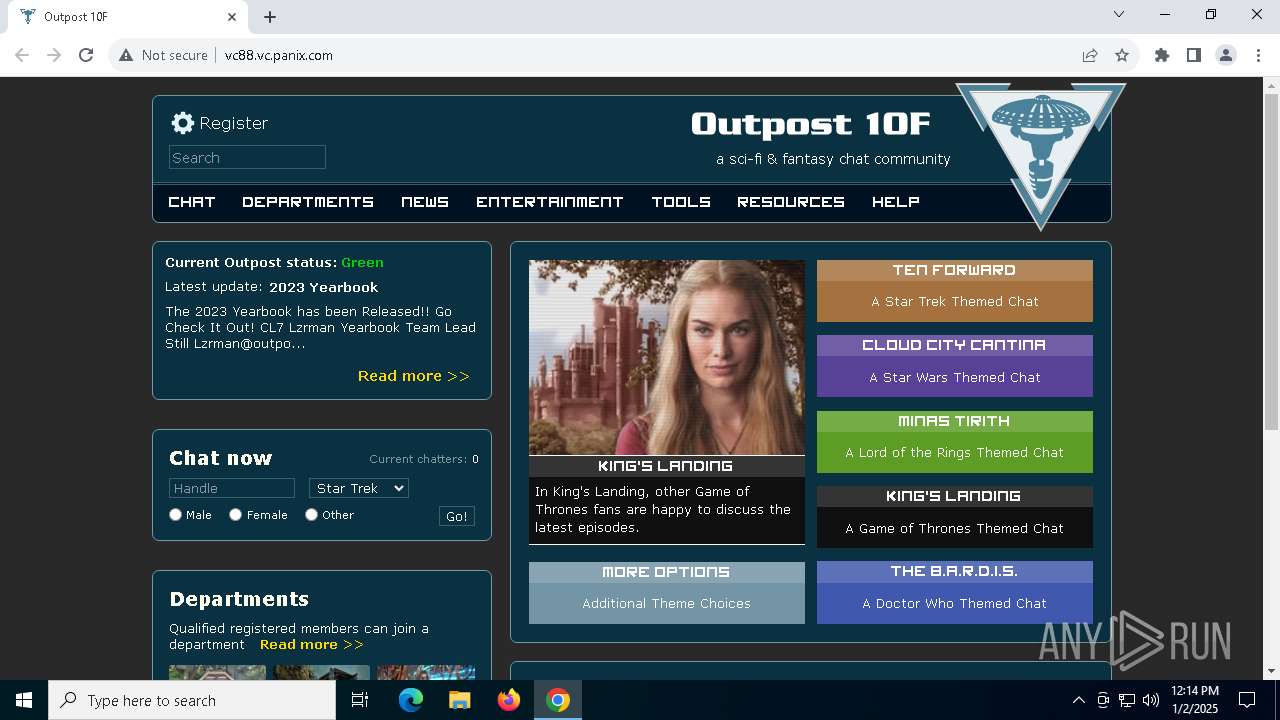The height and width of the screenshot is (720, 1280).
Task: Open the DEPARTMENTS menu
Action: [x=308, y=202]
